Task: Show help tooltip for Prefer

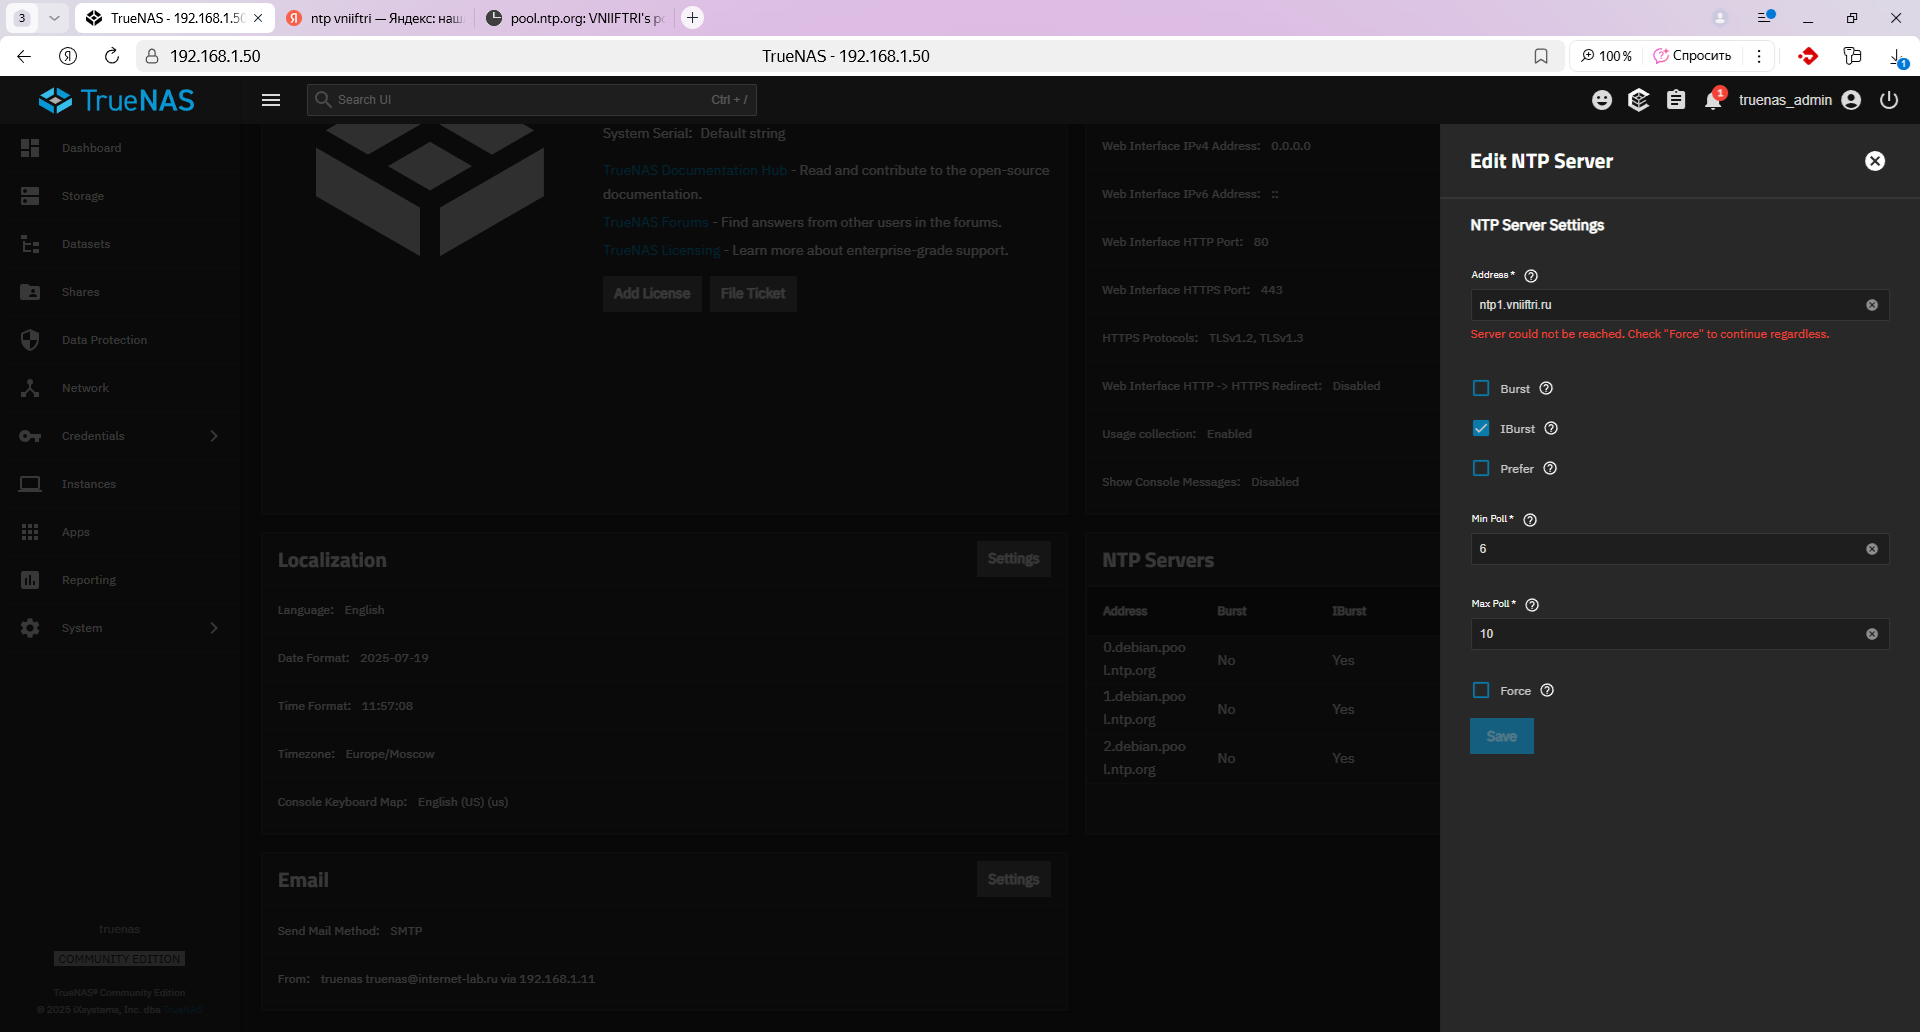Action: 1550,468
